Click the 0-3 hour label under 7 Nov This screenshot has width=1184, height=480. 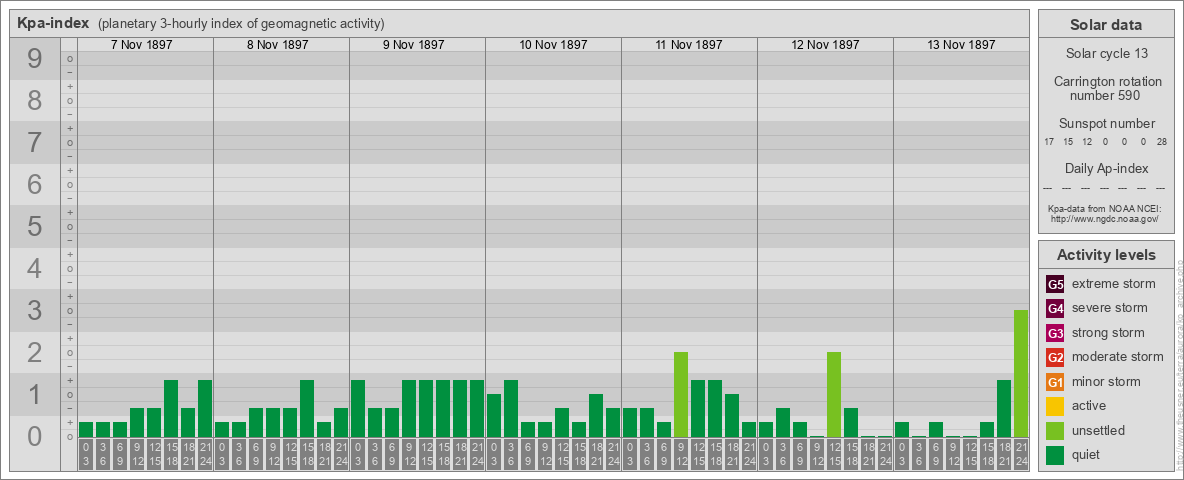[x=86, y=454]
